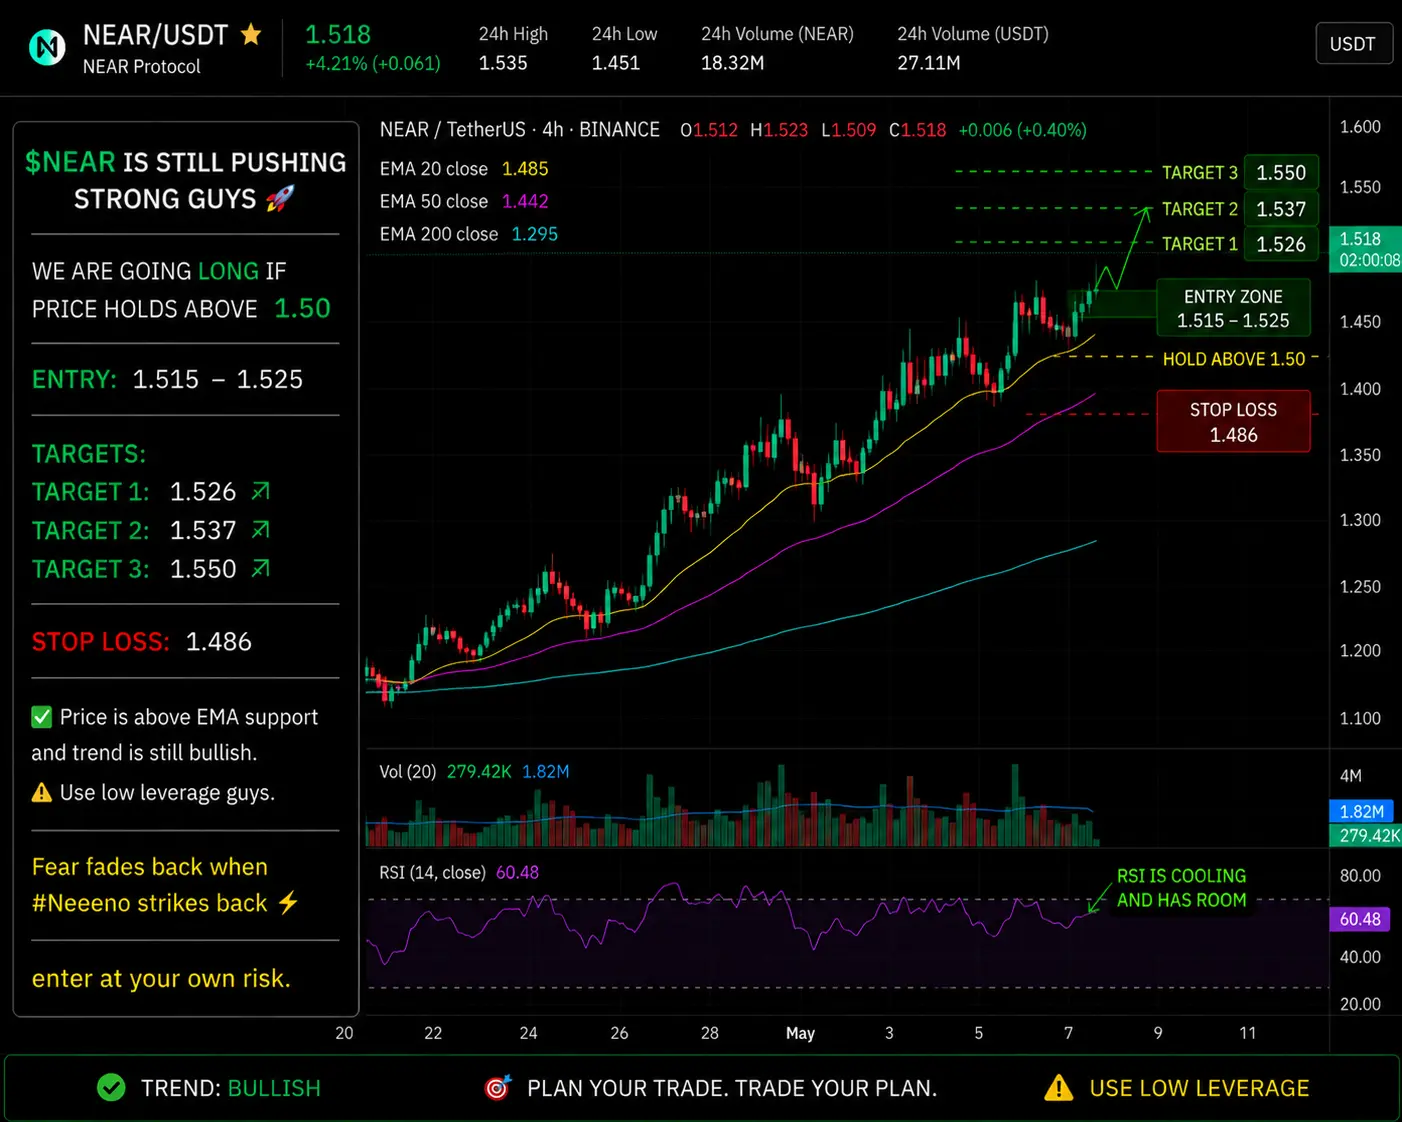Click the +0.006 (+0.40%) candle change value
Image resolution: width=1402 pixels, height=1122 pixels.
pyautogui.click(x=1022, y=130)
